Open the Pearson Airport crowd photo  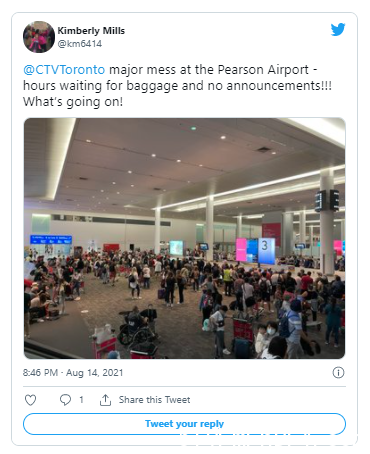click(185, 238)
